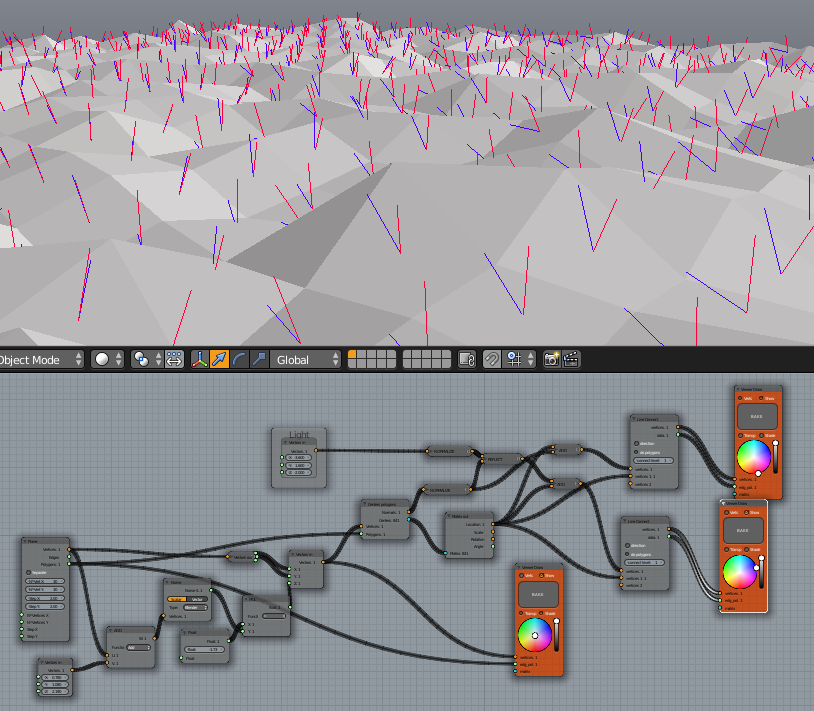Viewport: 814px width, 711px height.
Task: Click the OpenGL render image camera icon
Action: [x=551, y=360]
